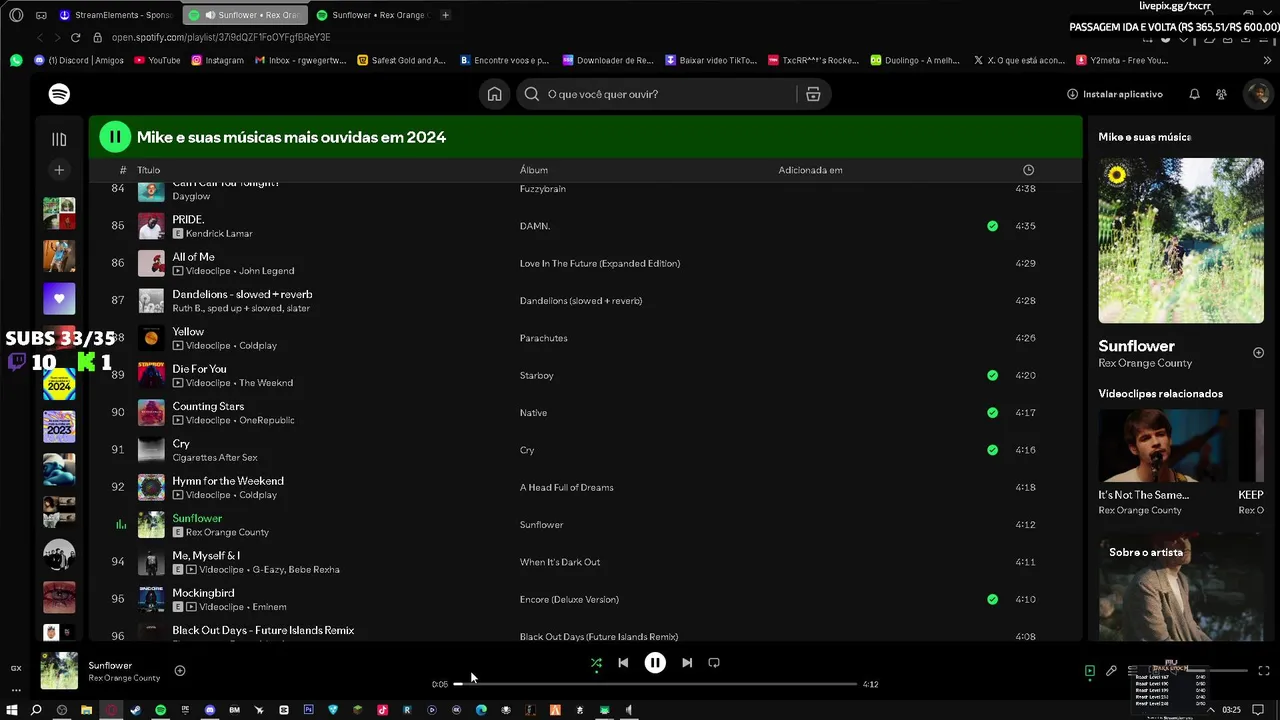Skip to previous track

coord(623,662)
